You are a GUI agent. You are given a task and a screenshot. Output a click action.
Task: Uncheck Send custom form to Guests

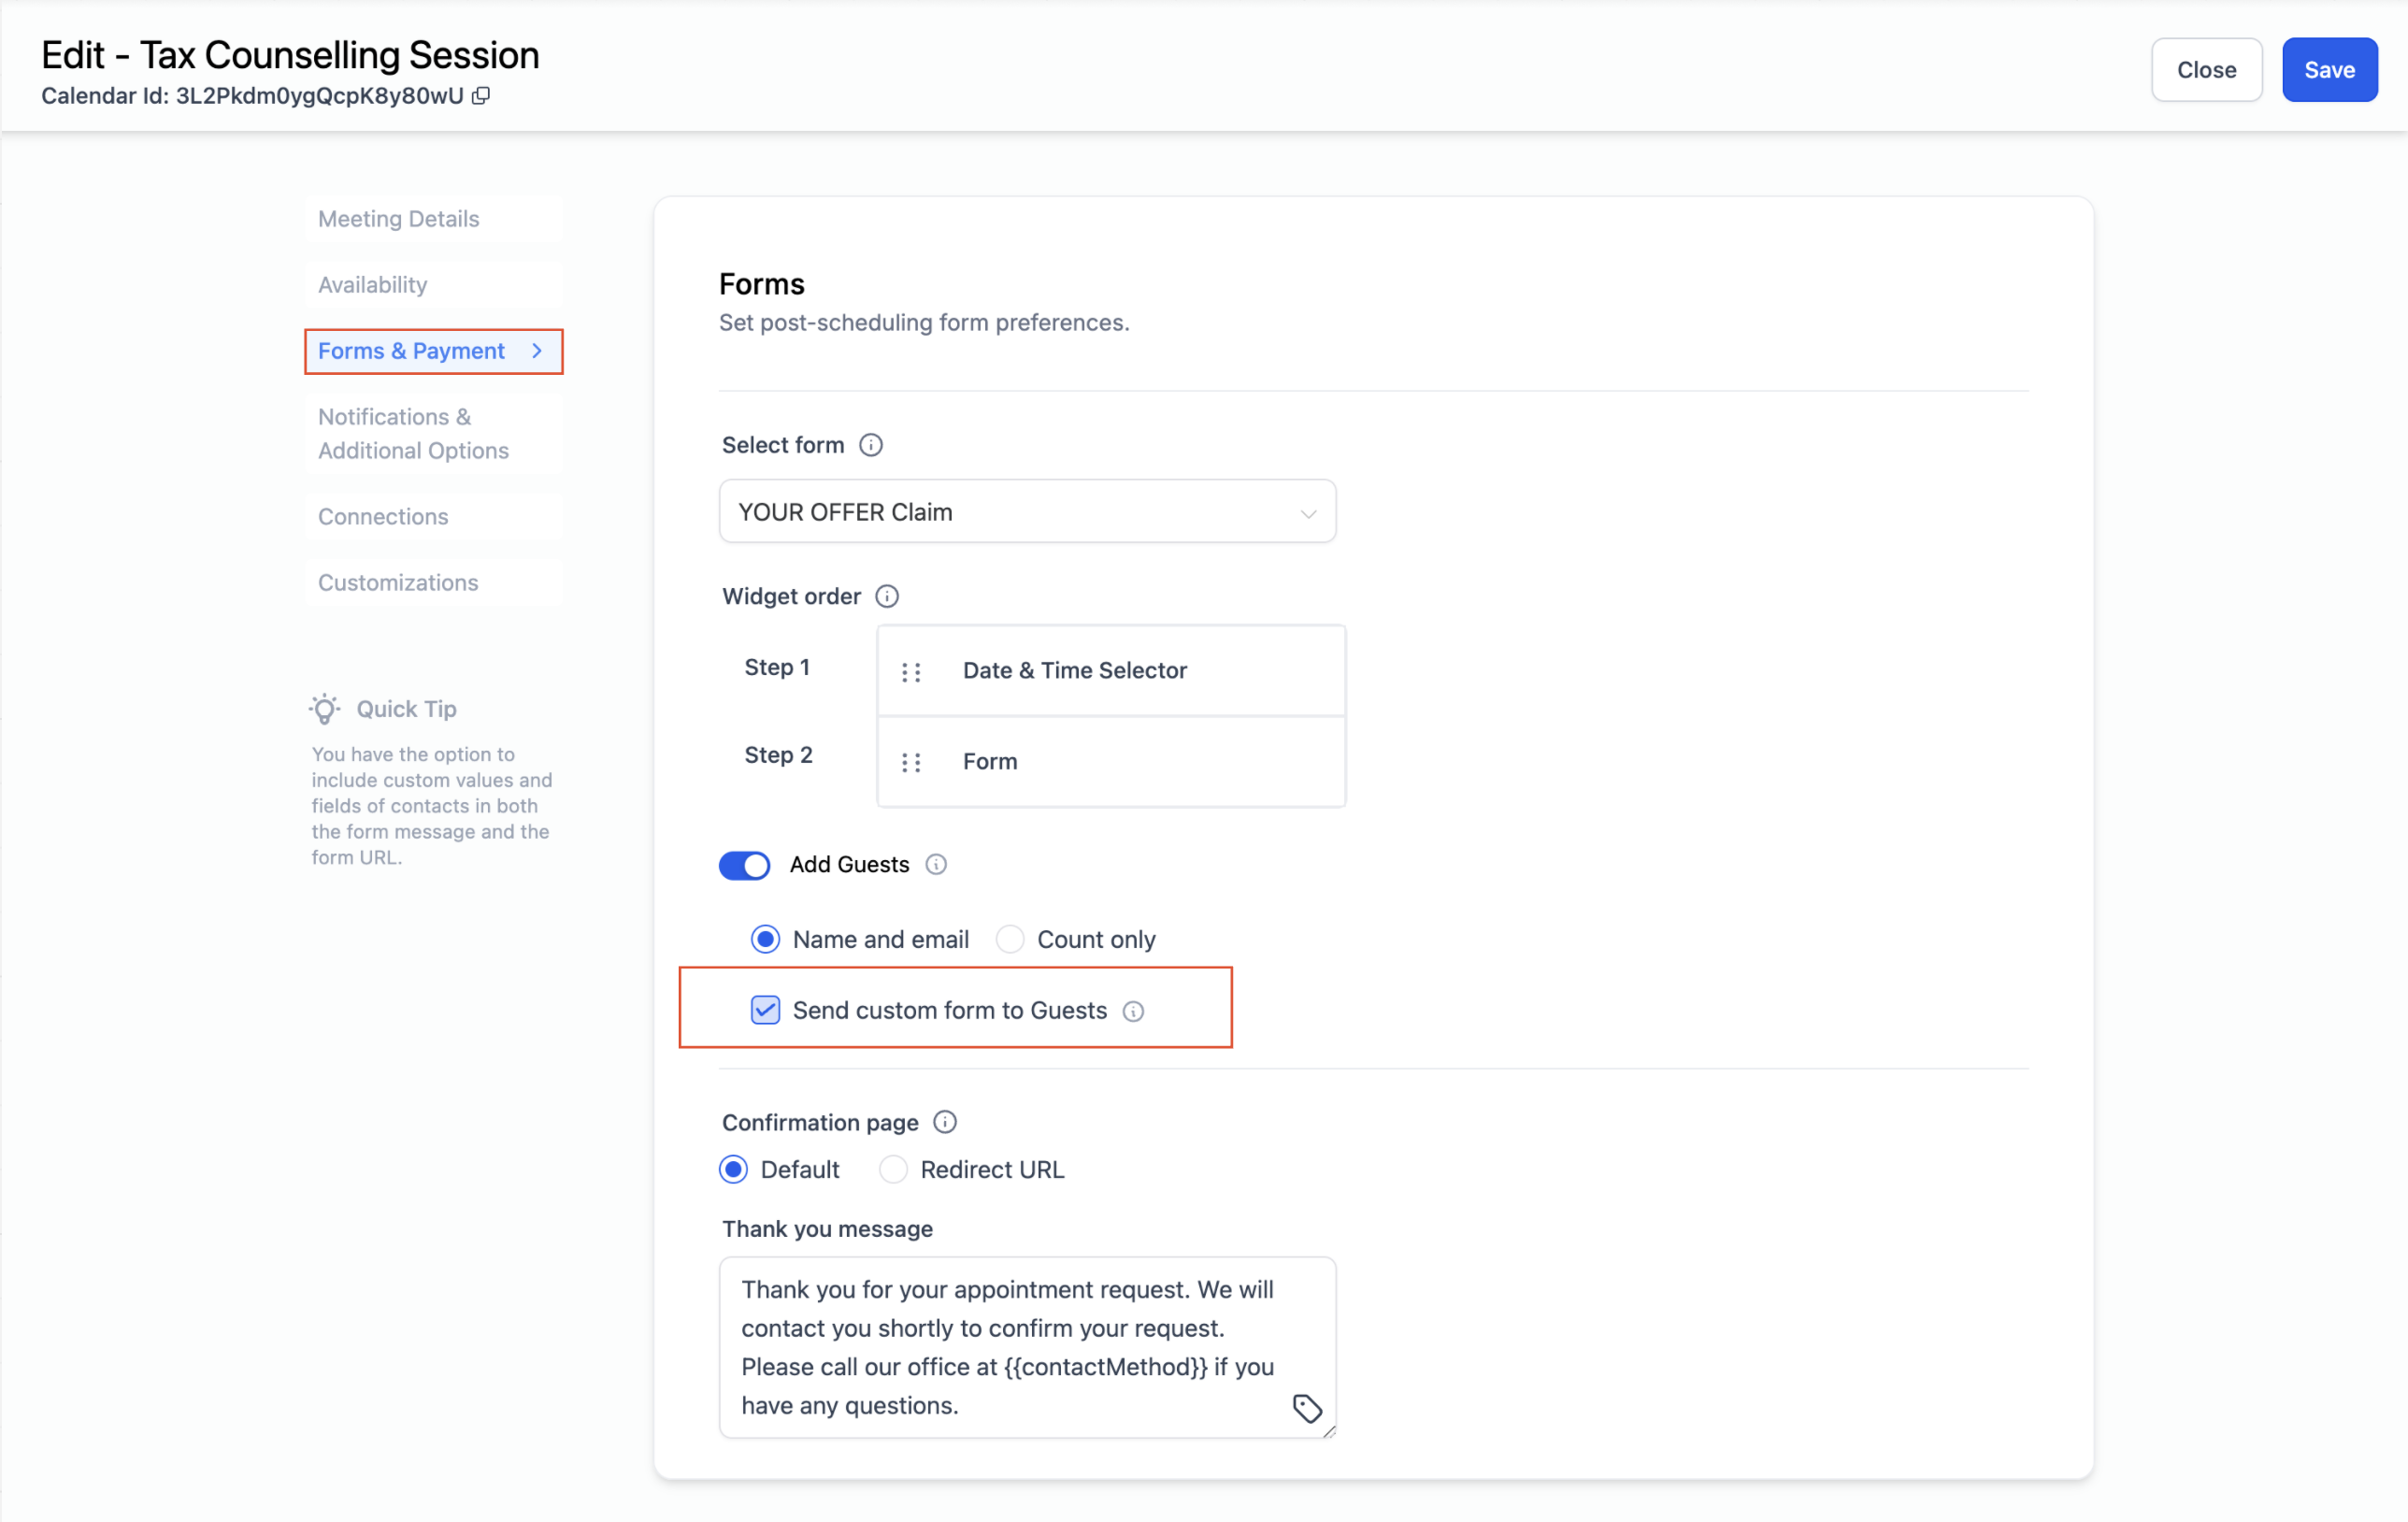pyautogui.click(x=765, y=1010)
